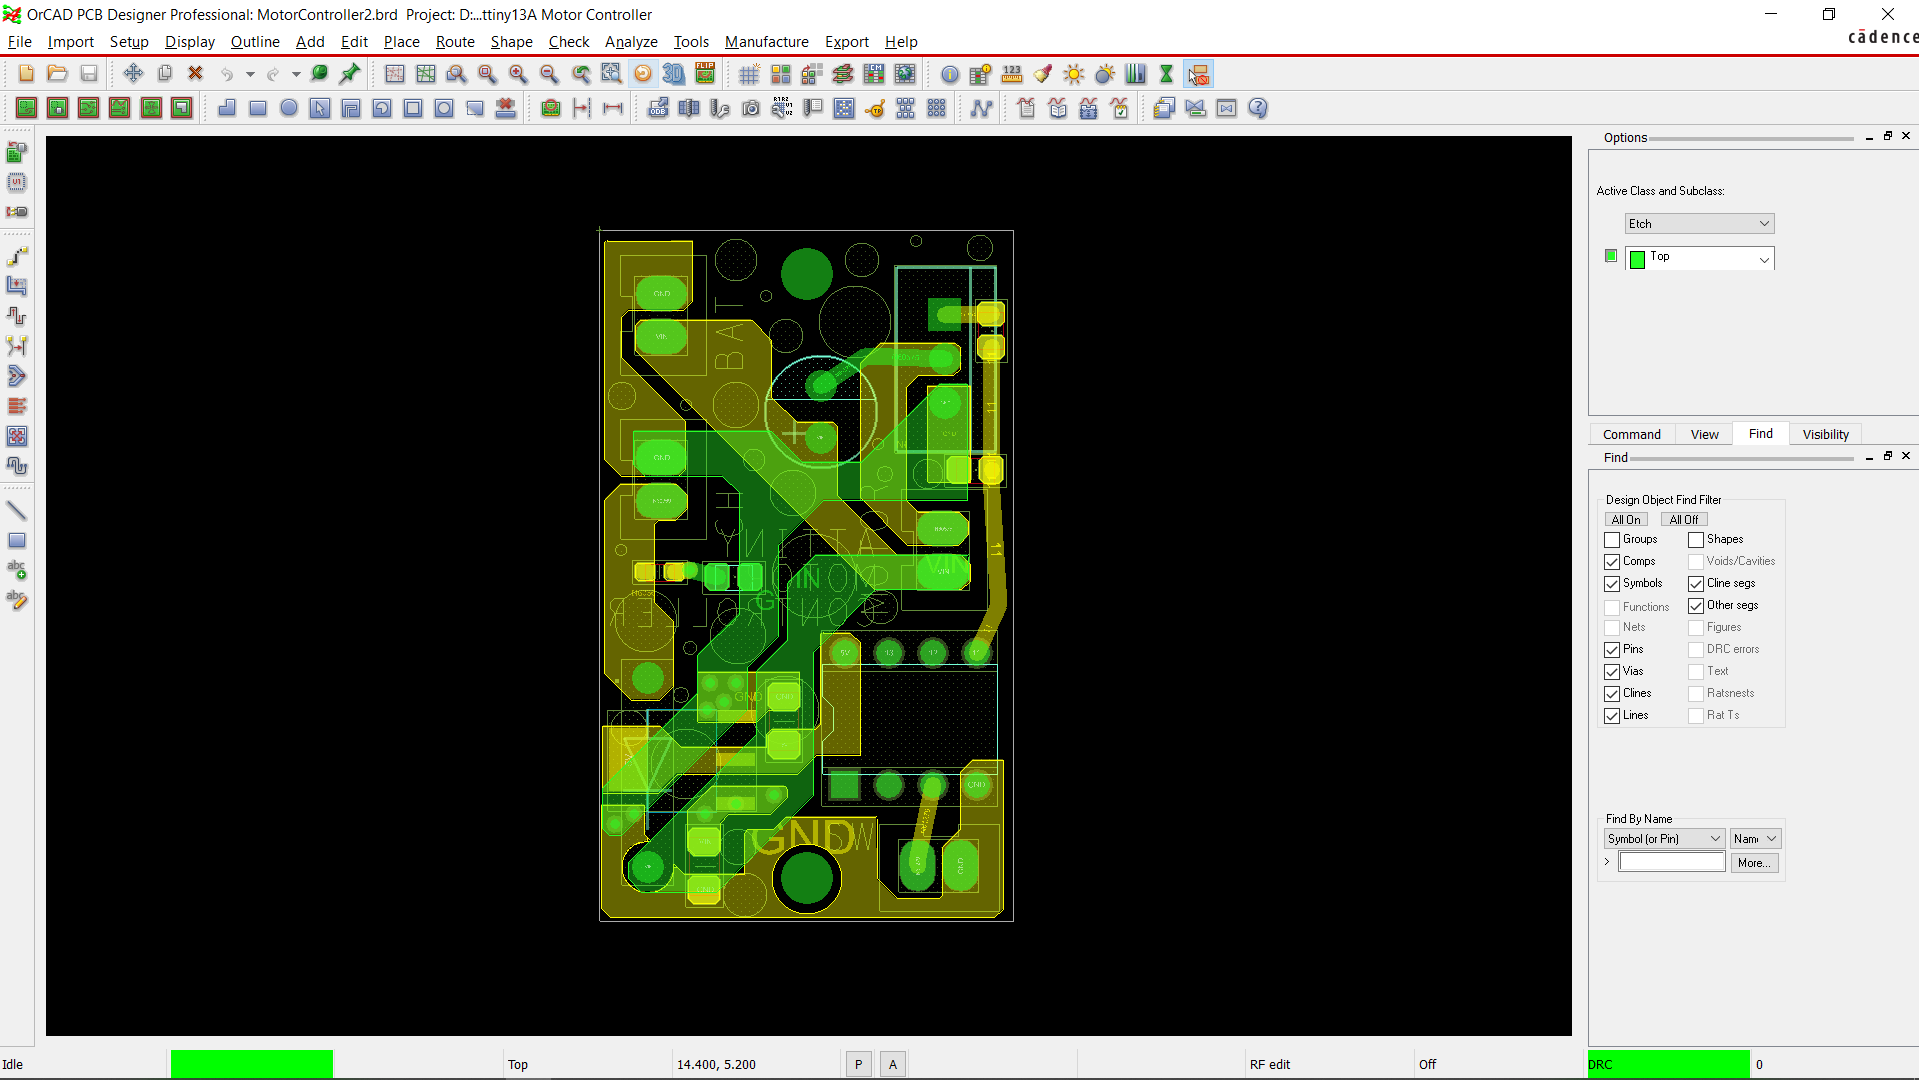The width and height of the screenshot is (1919, 1080).
Task: Click the Show Element info icon
Action: [949, 73]
